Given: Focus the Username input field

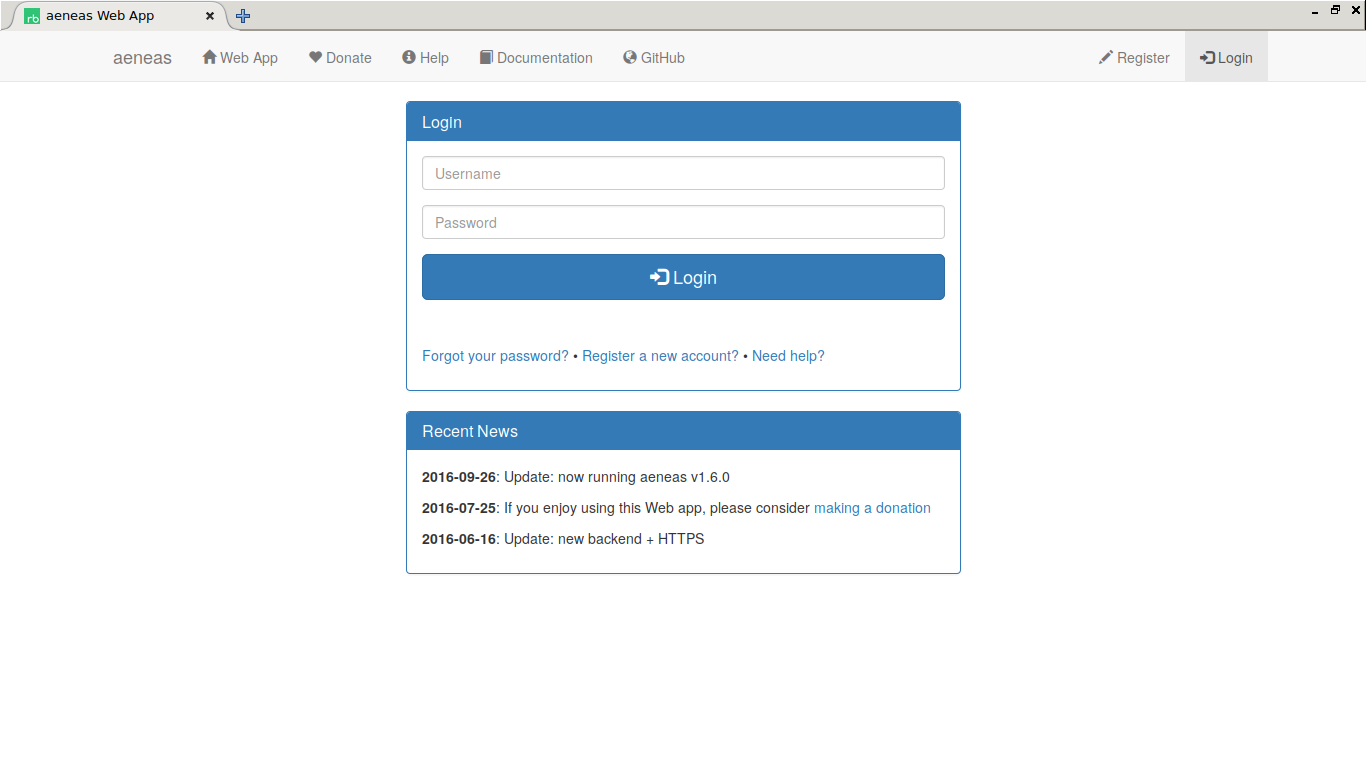Looking at the screenshot, I should (683, 173).
